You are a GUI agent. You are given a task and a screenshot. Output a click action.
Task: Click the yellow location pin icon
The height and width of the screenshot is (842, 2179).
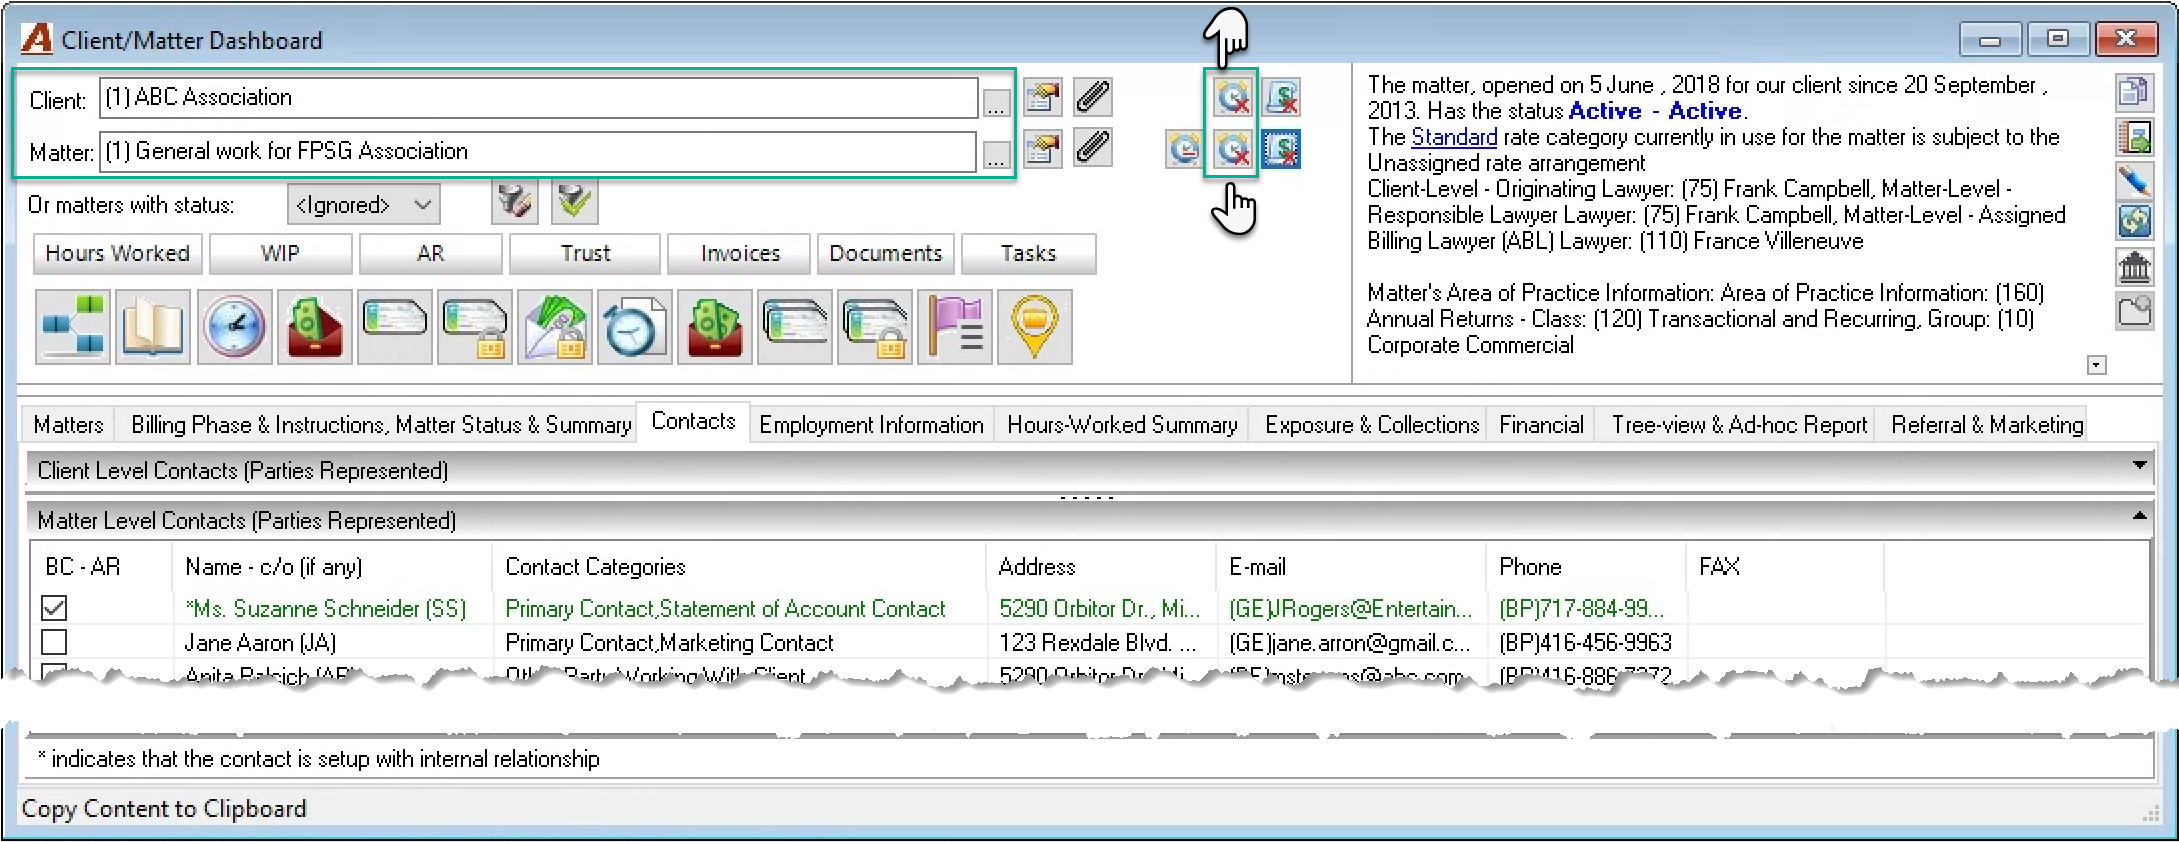tap(1035, 326)
